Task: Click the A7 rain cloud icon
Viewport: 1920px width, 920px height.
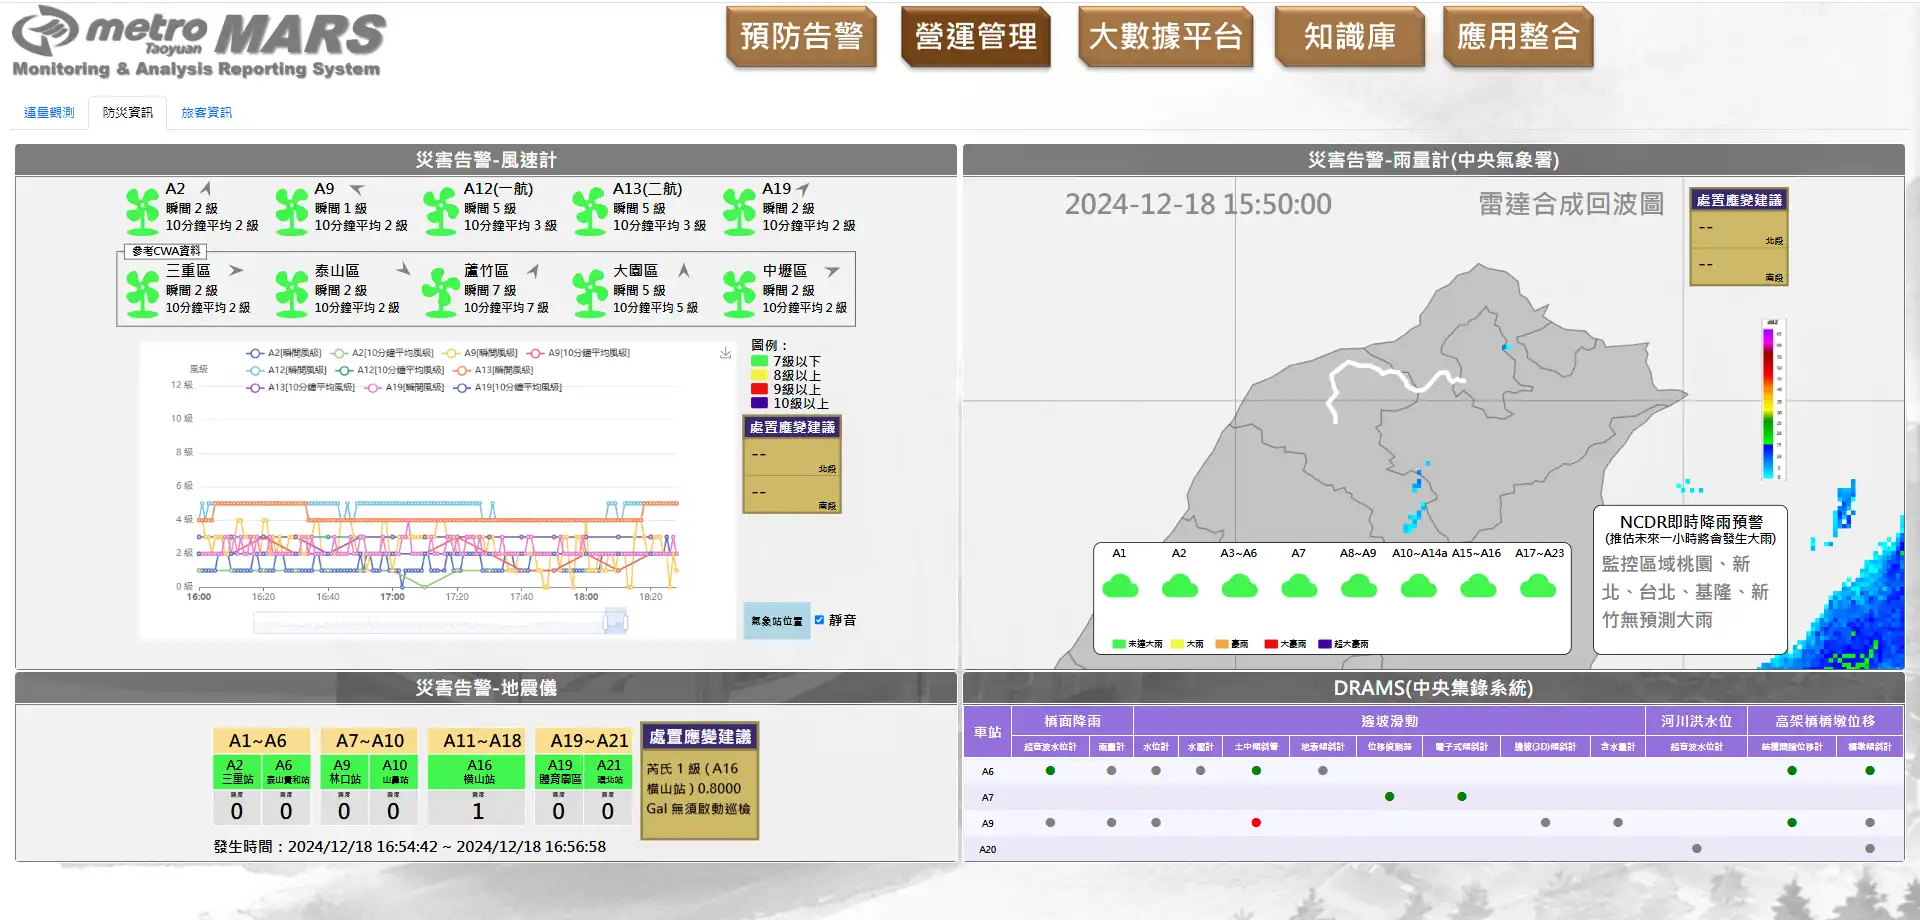Action: (1299, 586)
